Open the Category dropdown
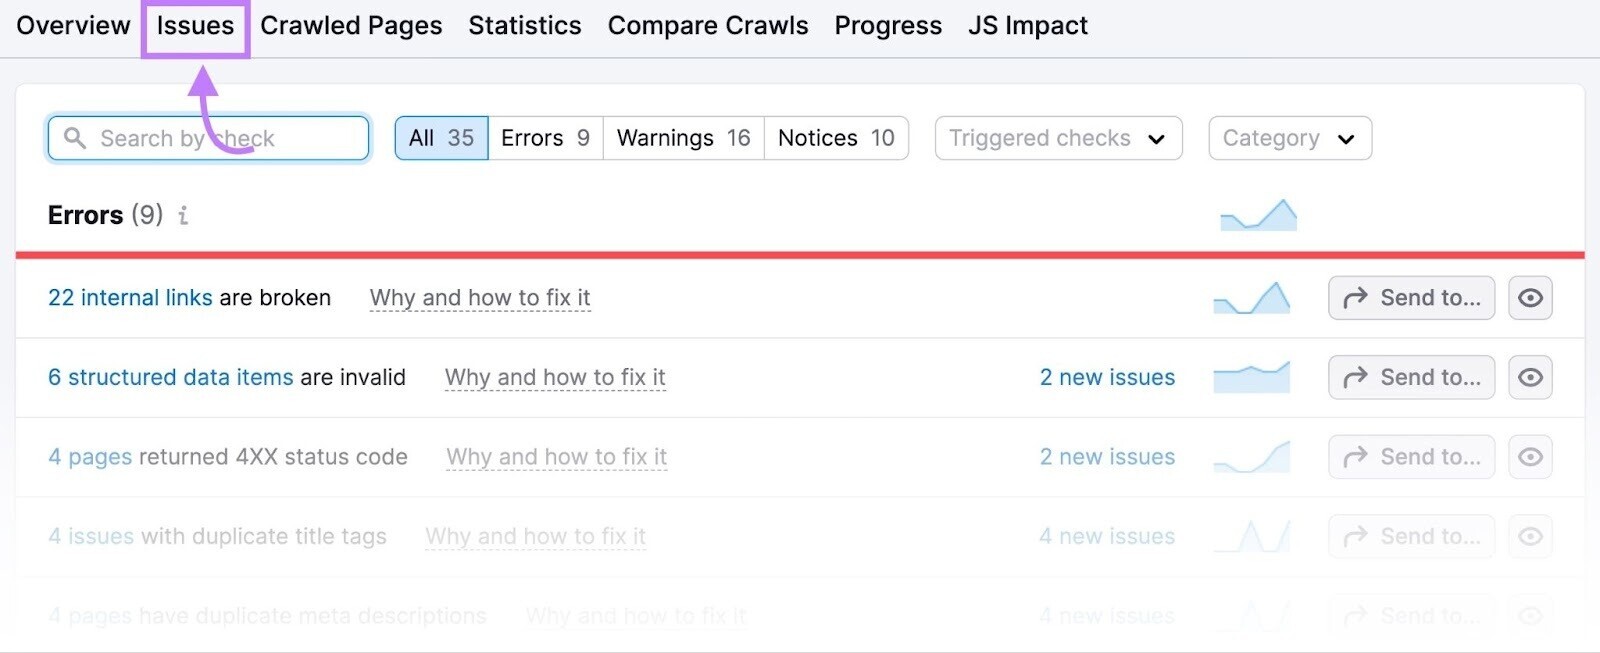Image resolution: width=1600 pixels, height=653 pixels. (1289, 138)
